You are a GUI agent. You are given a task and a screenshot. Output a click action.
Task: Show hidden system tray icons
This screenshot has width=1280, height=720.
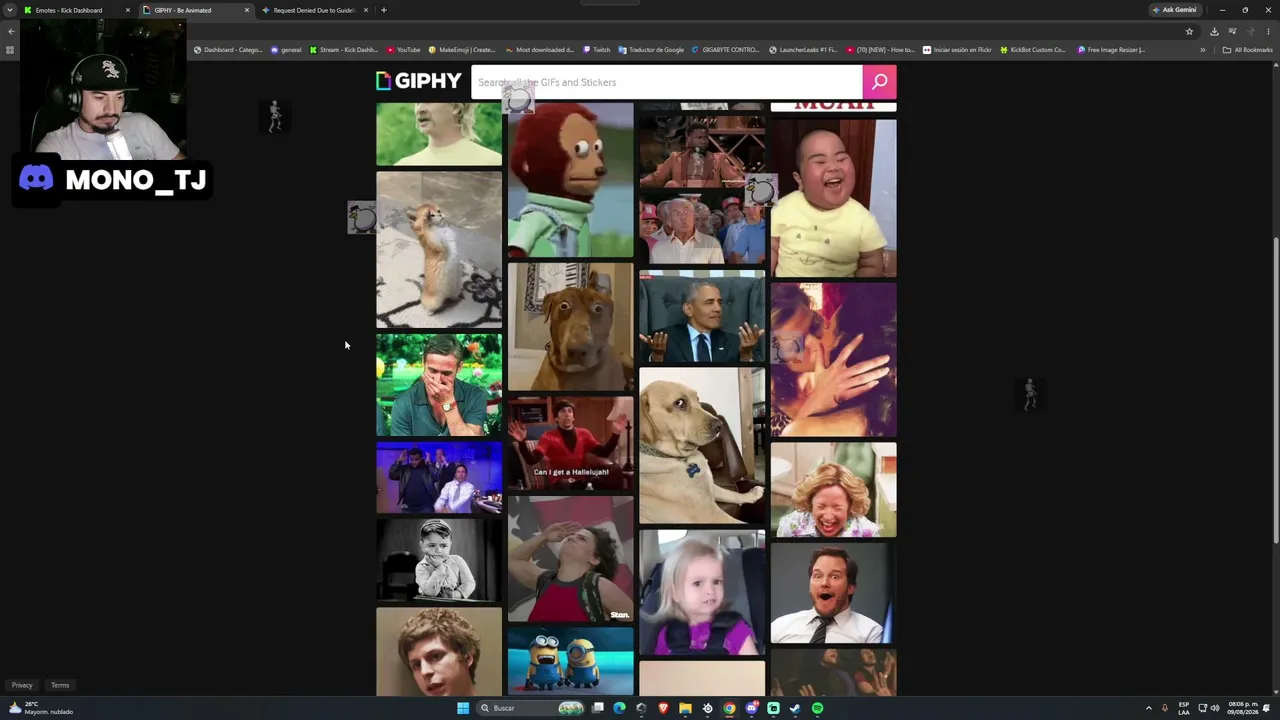pos(1148,708)
